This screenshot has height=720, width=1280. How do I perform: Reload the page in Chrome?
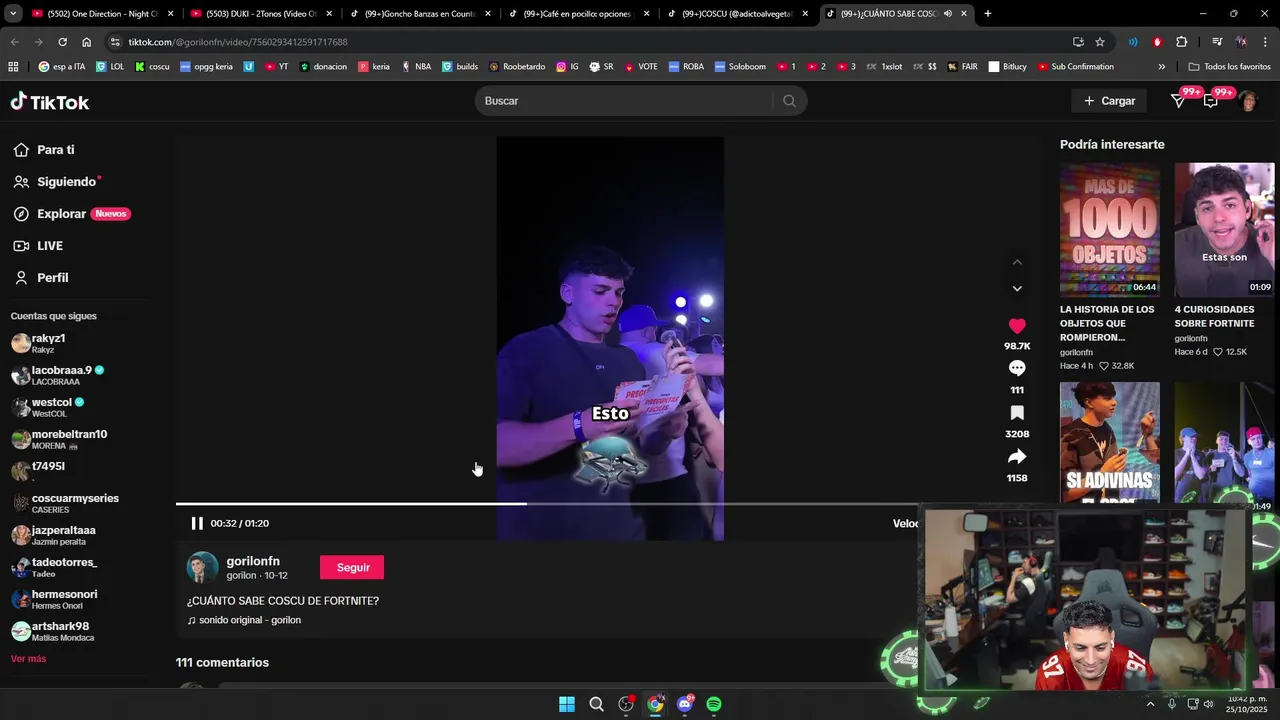[62, 42]
